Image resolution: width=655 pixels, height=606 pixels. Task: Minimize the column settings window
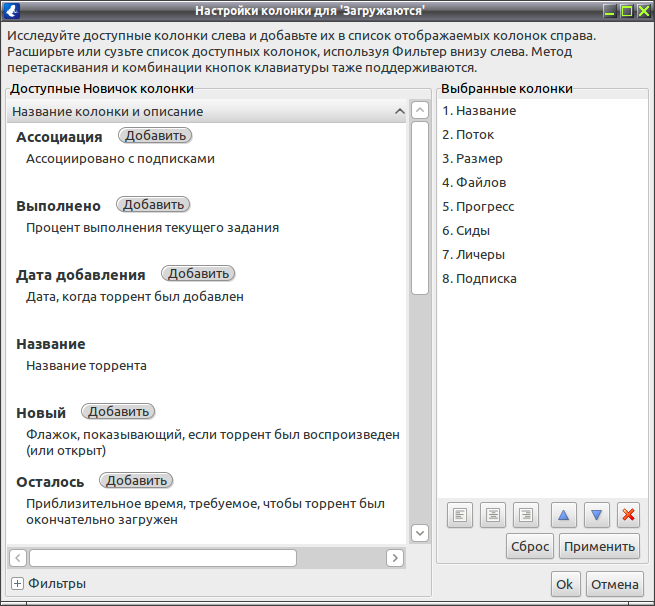pos(610,11)
